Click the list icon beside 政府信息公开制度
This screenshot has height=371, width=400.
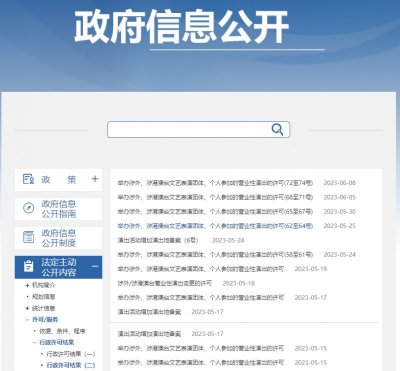tap(28, 237)
